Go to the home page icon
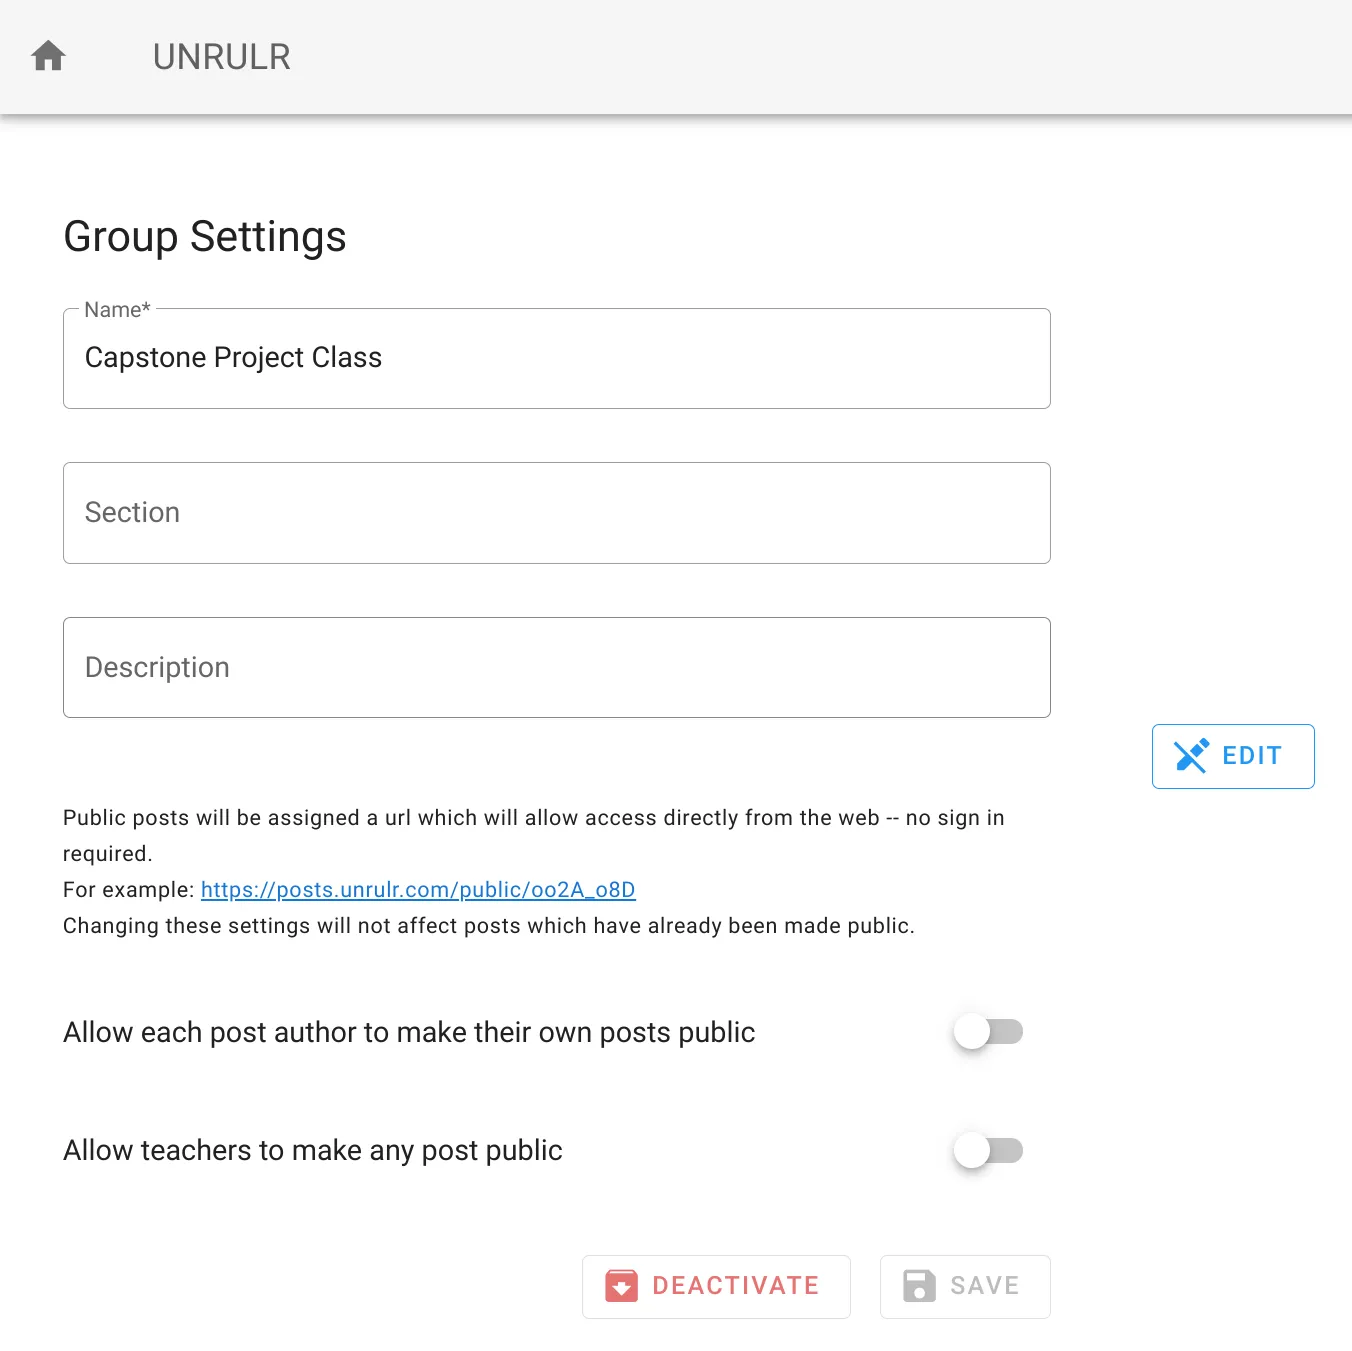The width and height of the screenshot is (1352, 1351). pos(48,56)
